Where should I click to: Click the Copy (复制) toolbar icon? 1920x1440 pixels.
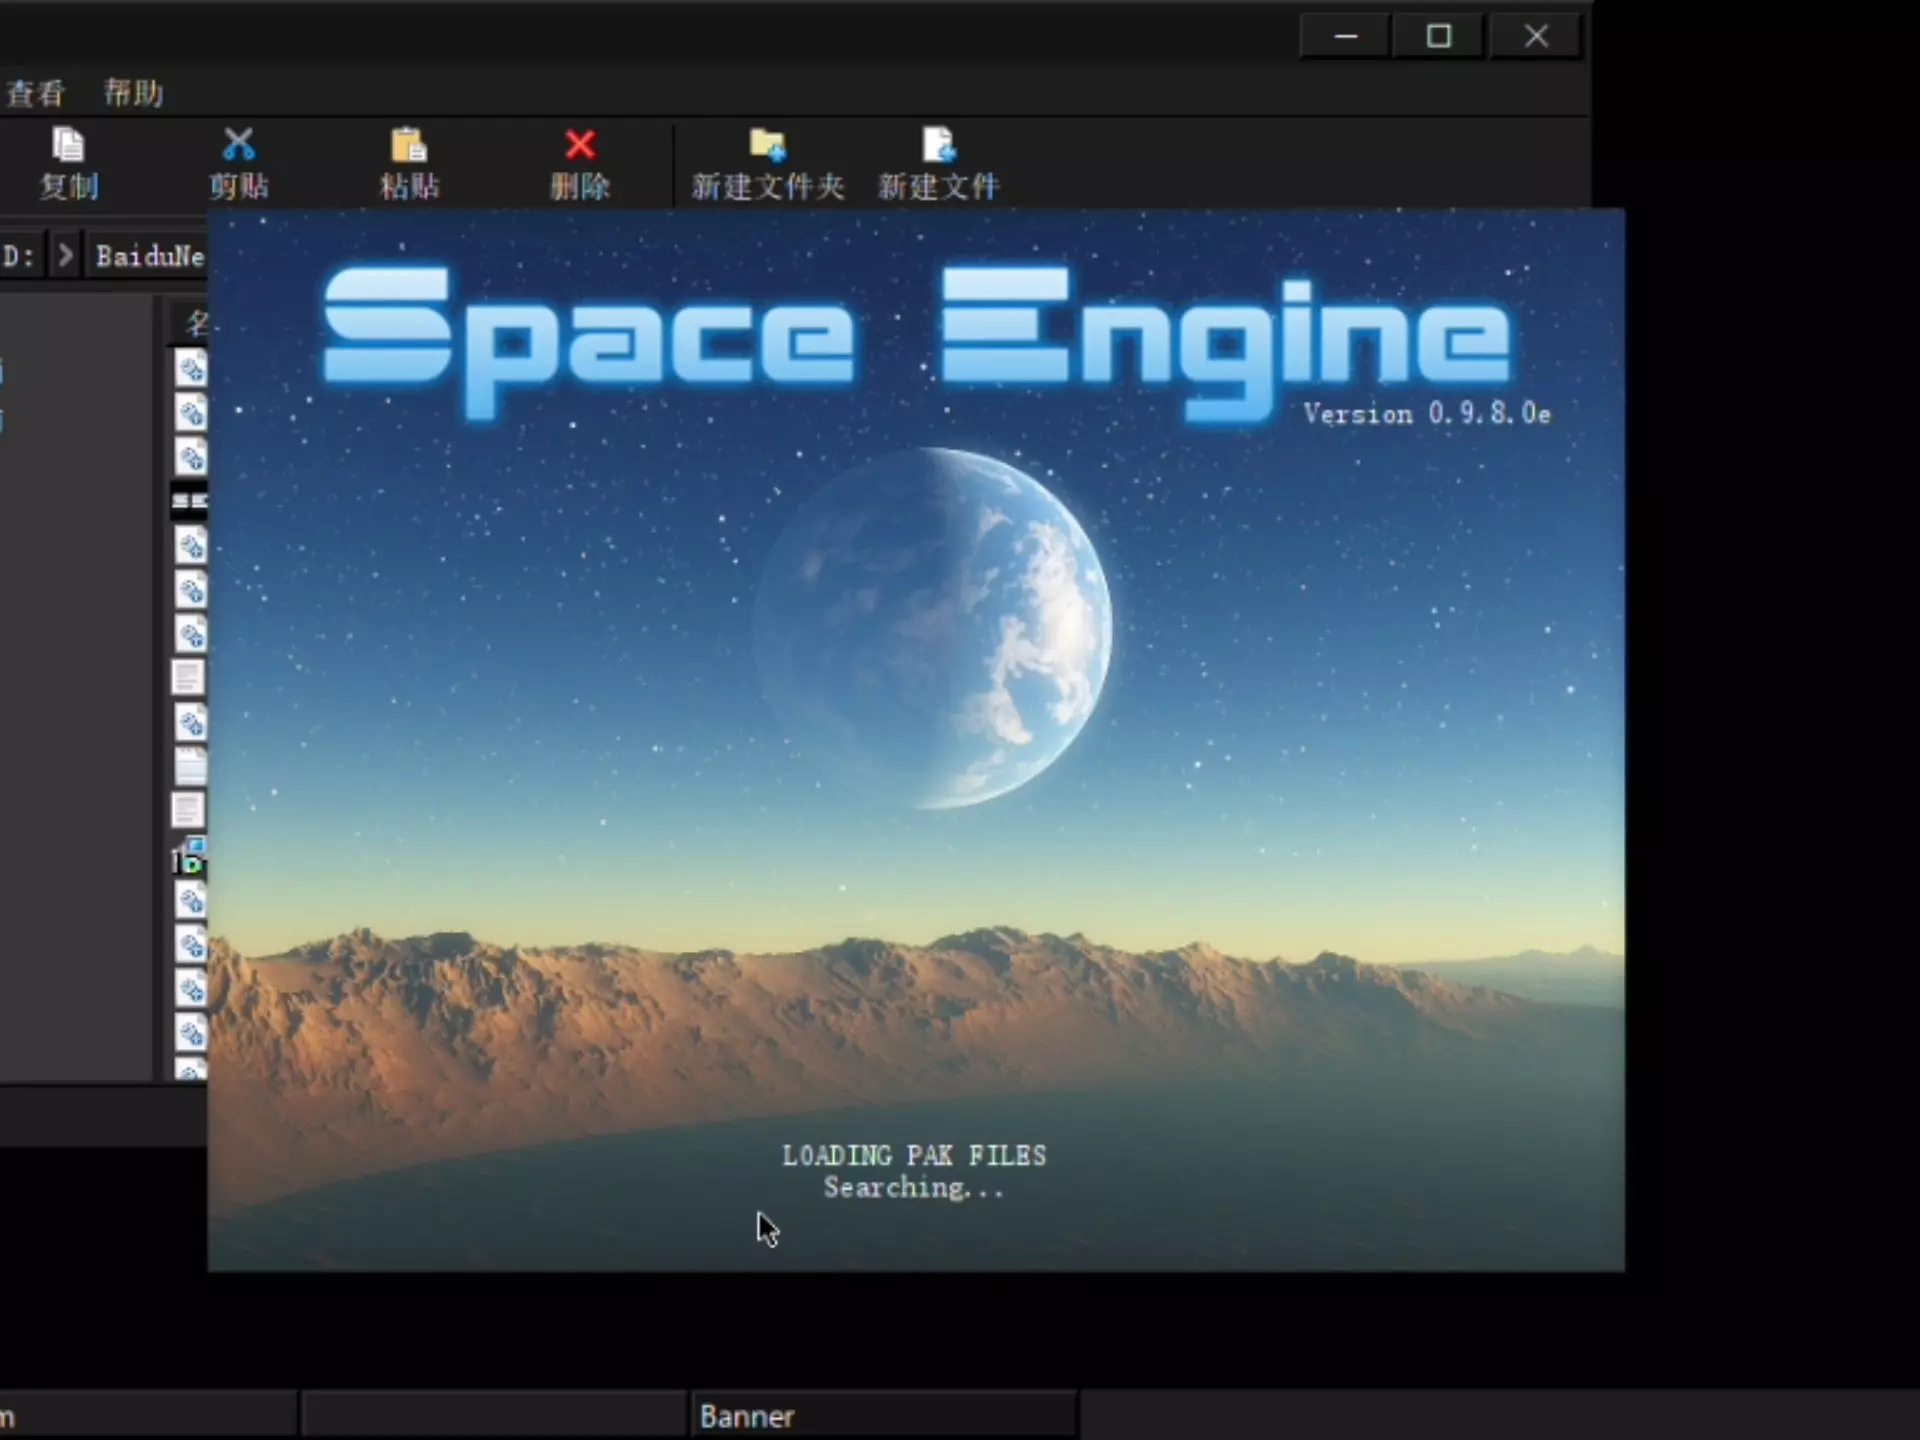[68, 146]
